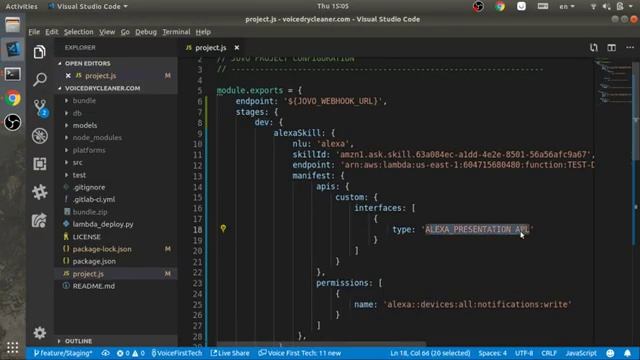Screen dimensions: 640x360
Task: Open .gitlab-ci.yml in explorer
Action: (x=93, y=199)
